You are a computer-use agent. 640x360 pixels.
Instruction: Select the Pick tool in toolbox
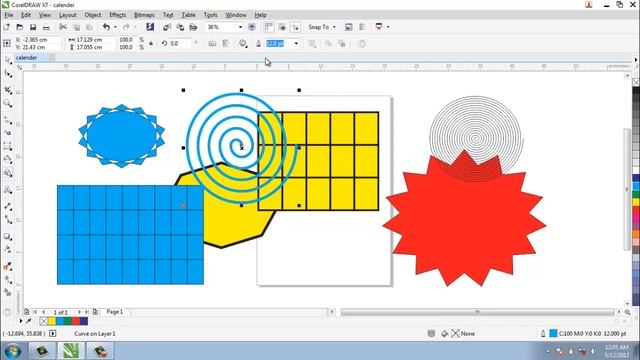tap(7, 60)
